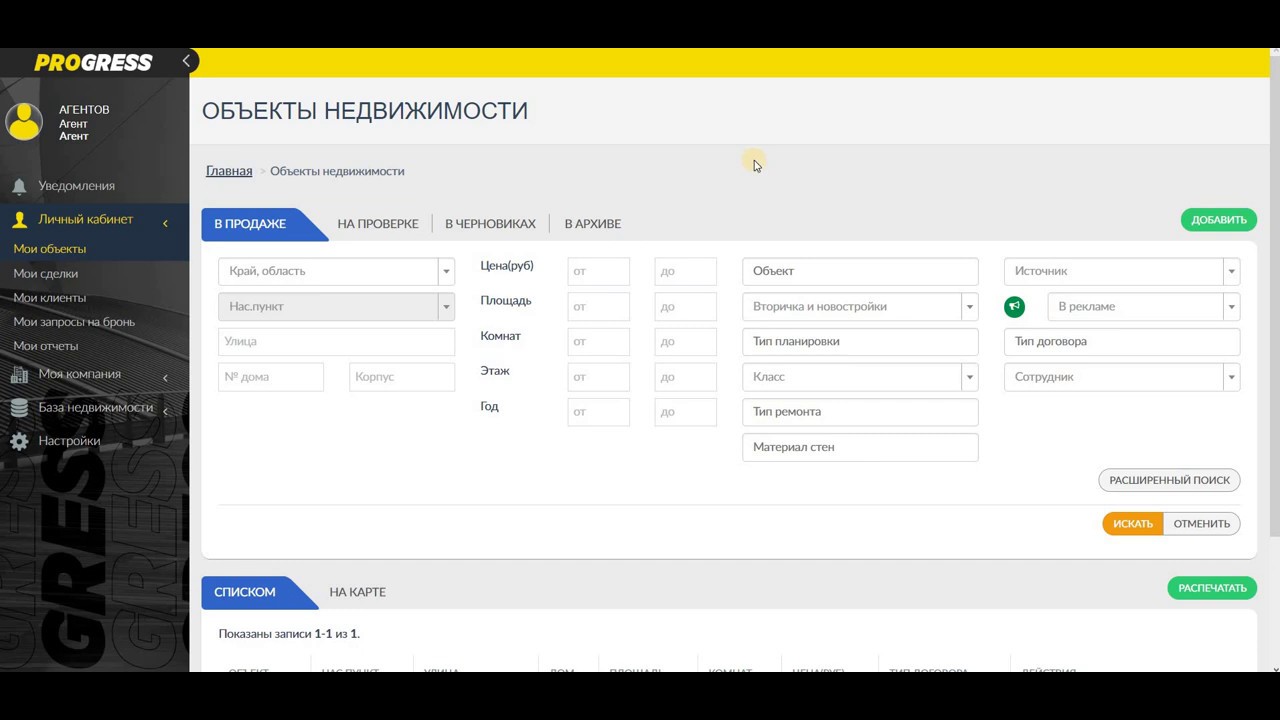Click the Комнат 'до' field
Screen dimensions: 1280x720
point(686,341)
